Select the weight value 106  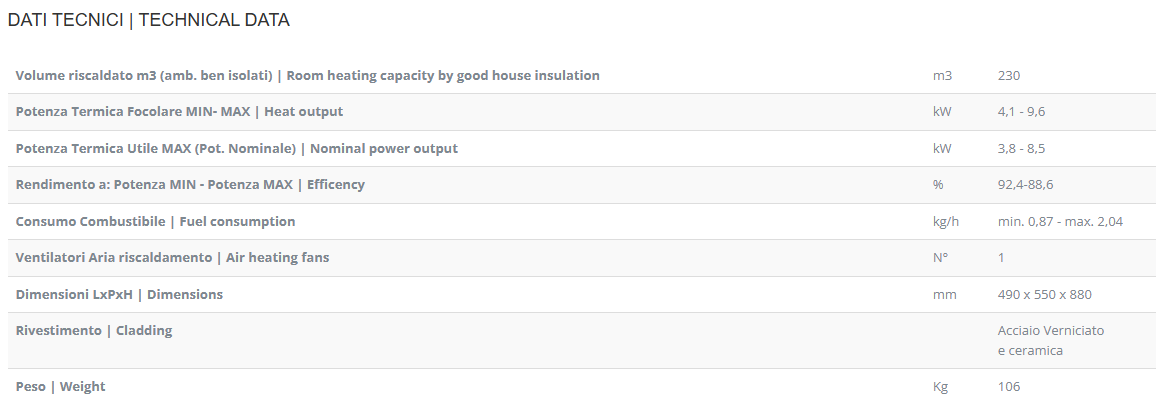point(1009,387)
